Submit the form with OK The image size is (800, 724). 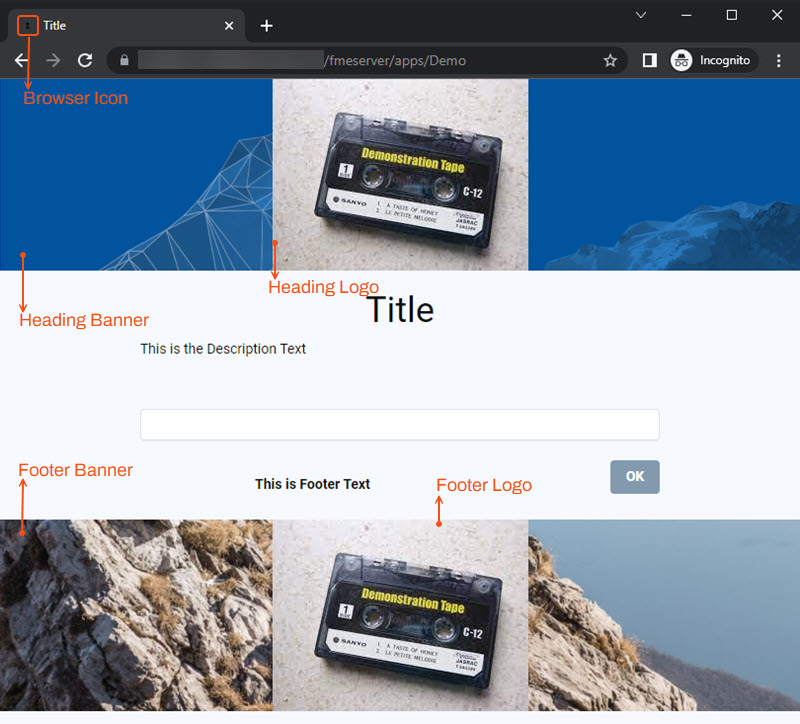point(635,477)
